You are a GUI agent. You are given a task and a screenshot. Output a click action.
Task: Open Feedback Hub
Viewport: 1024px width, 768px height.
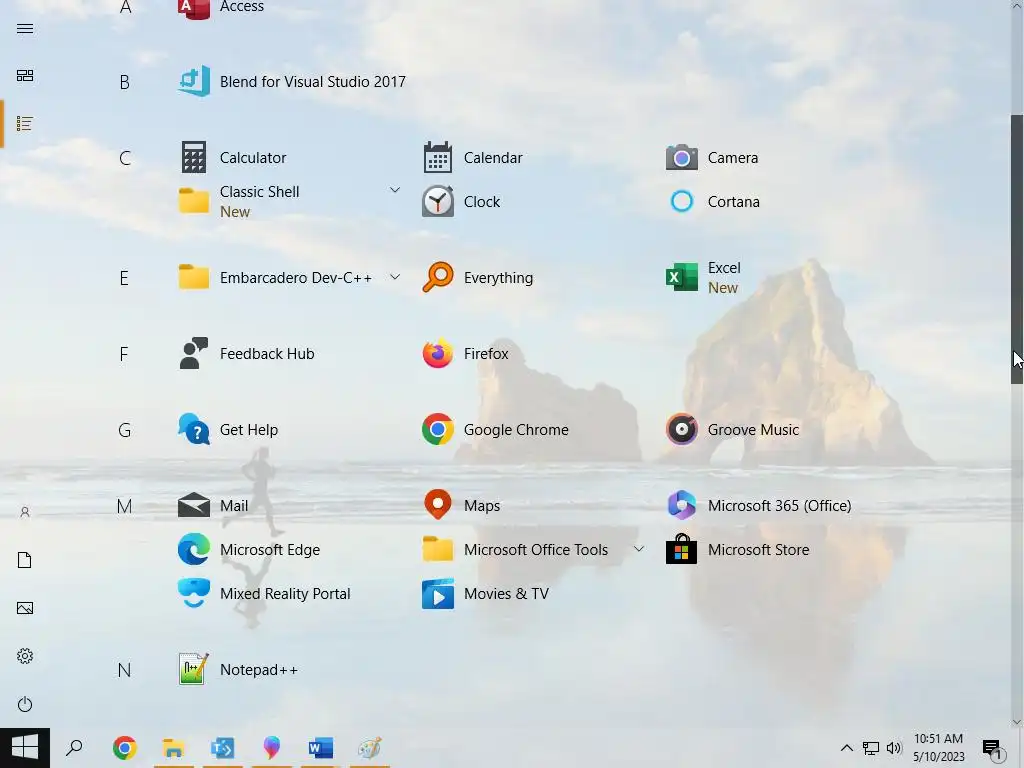(x=246, y=353)
